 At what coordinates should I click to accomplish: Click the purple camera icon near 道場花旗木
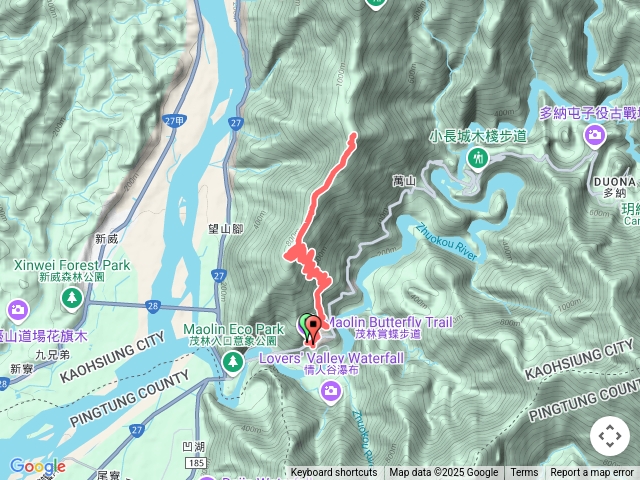click(x=18, y=310)
